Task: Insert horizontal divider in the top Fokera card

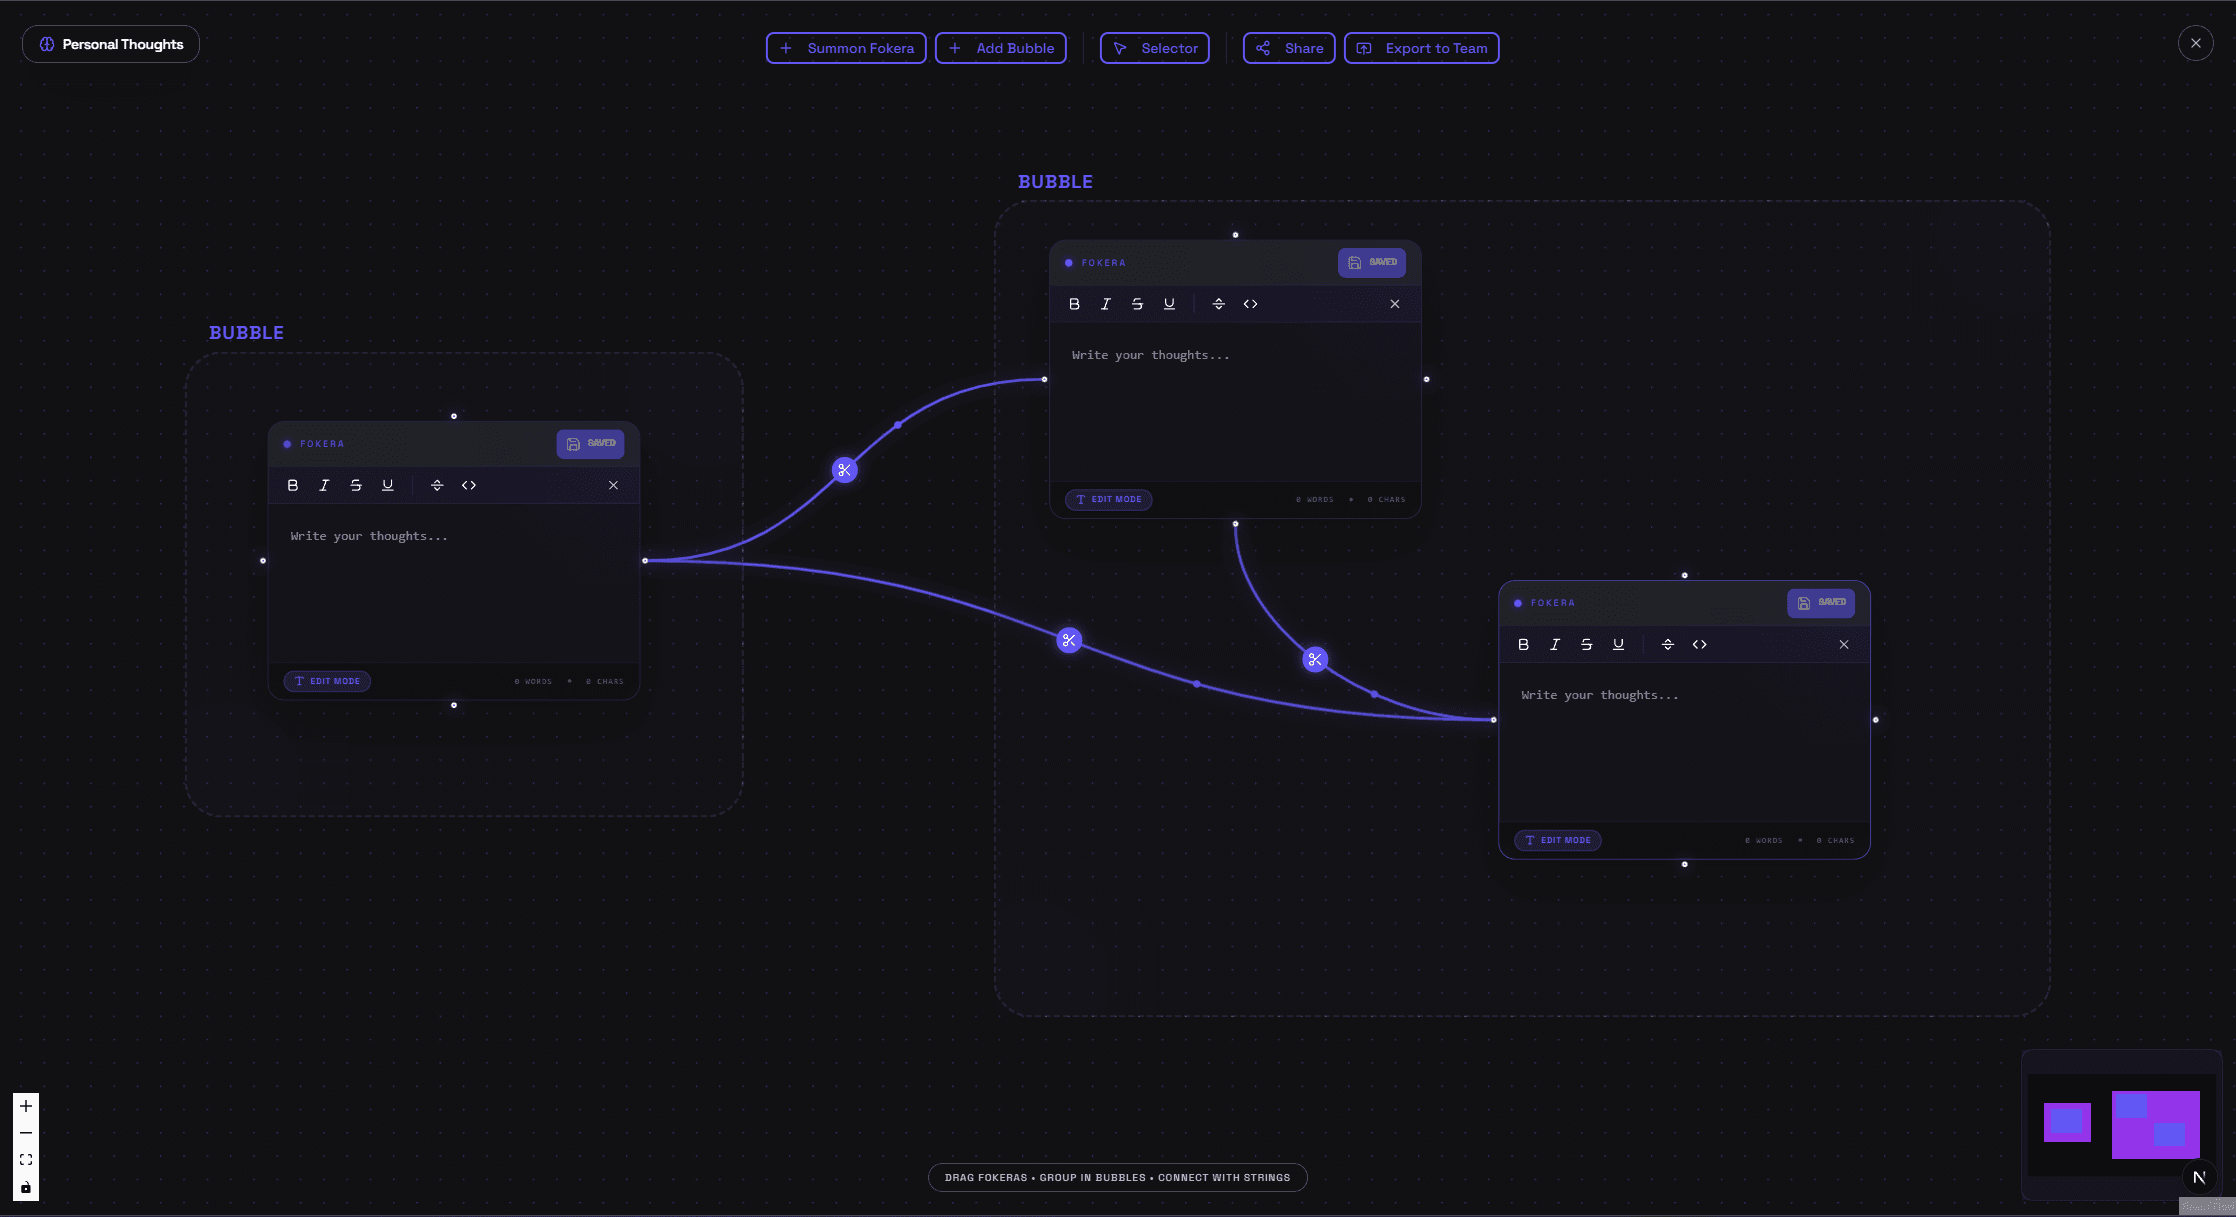Action: click(x=1218, y=304)
